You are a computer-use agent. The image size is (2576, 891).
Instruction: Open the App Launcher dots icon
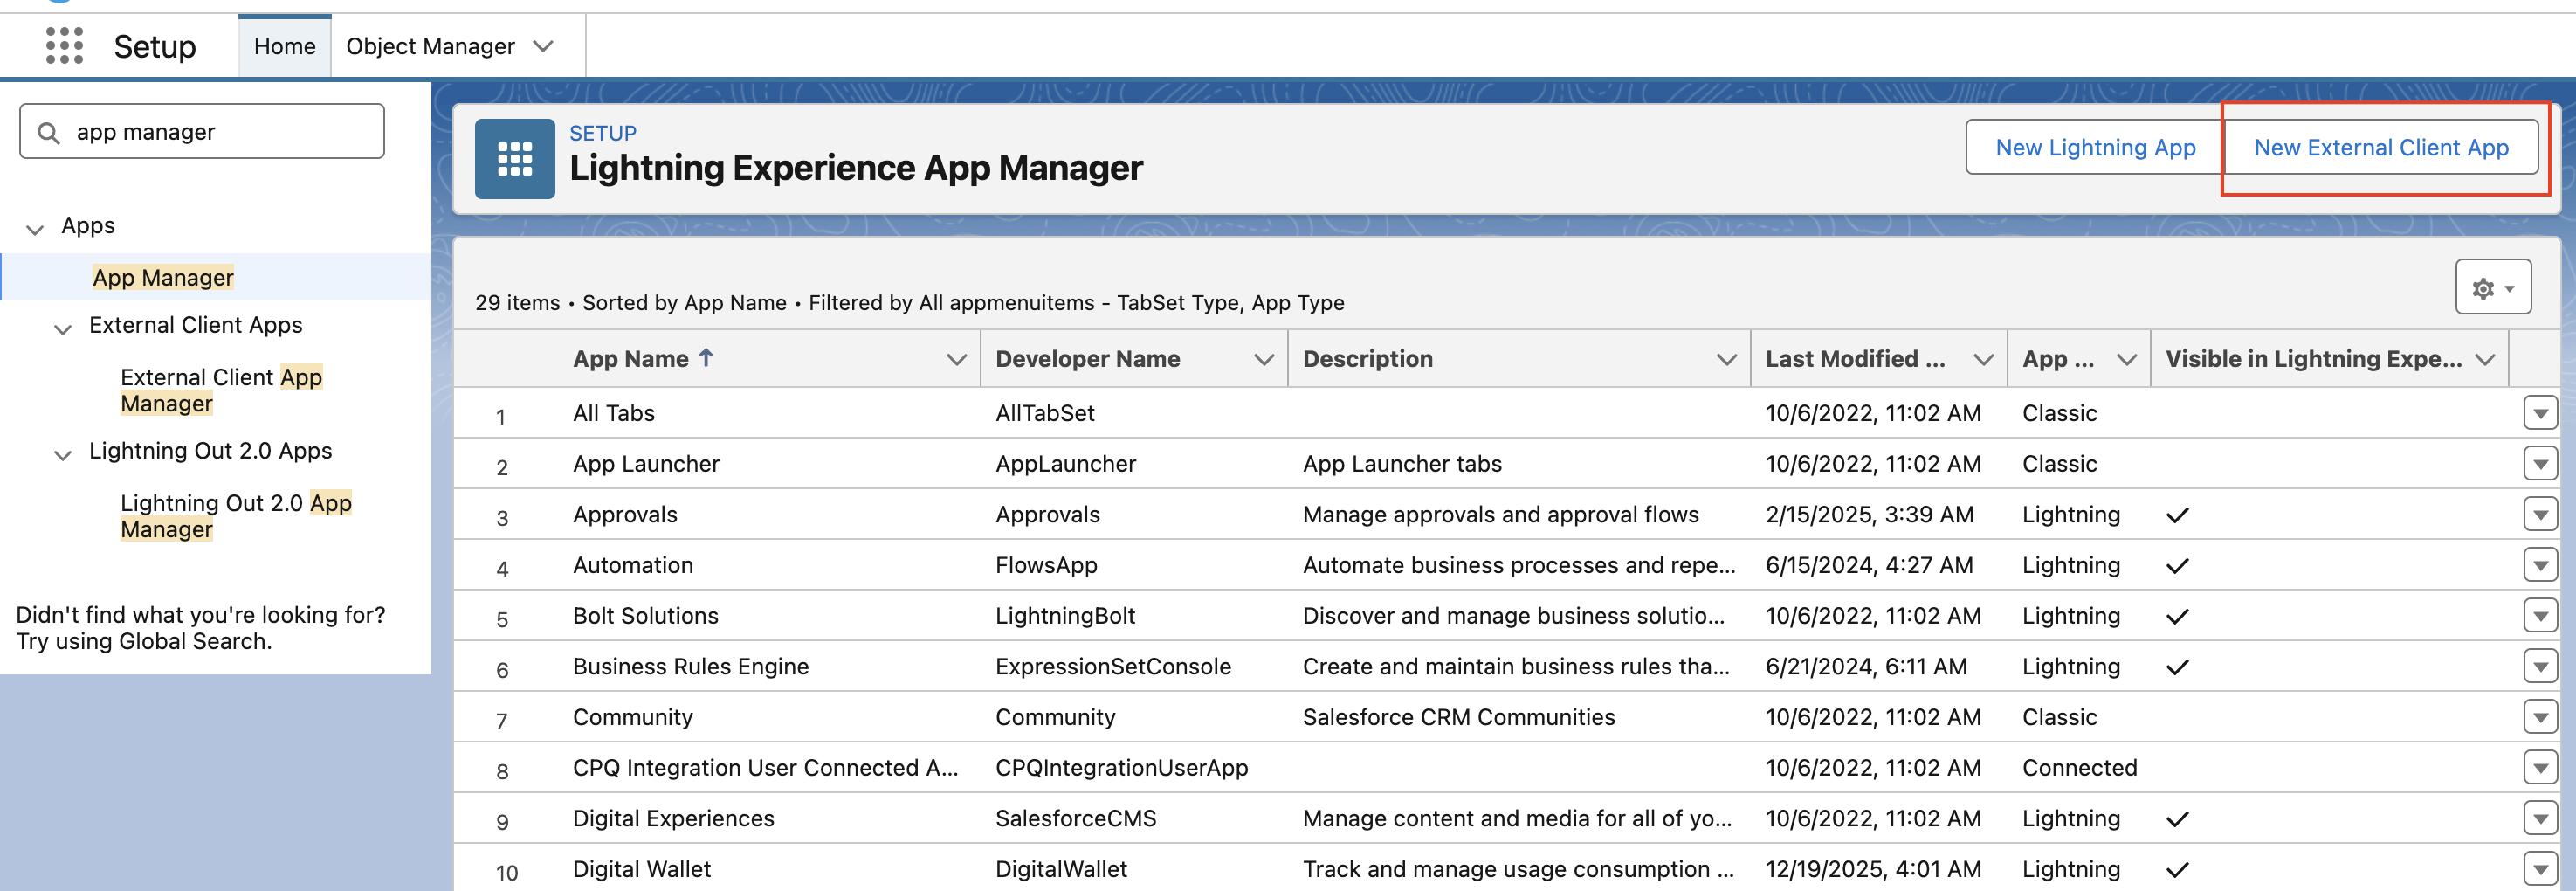click(x=64, y=46)
